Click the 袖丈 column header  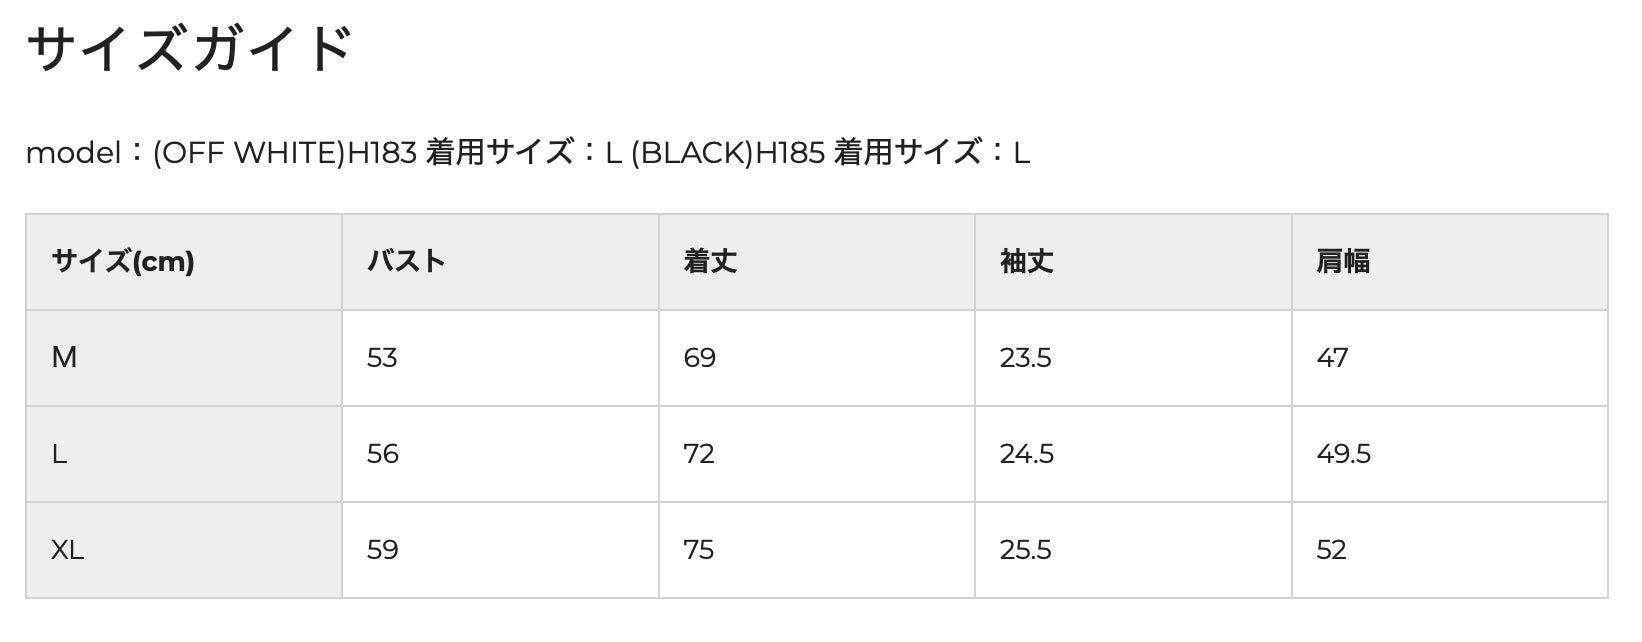pos(1026,262)
